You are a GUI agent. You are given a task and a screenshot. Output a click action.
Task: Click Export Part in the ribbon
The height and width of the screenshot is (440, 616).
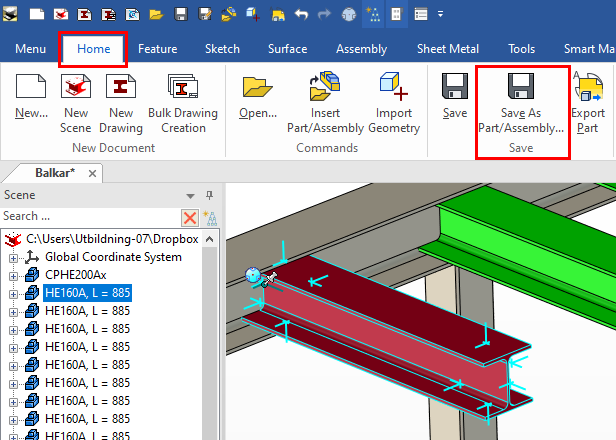point(587,103)
